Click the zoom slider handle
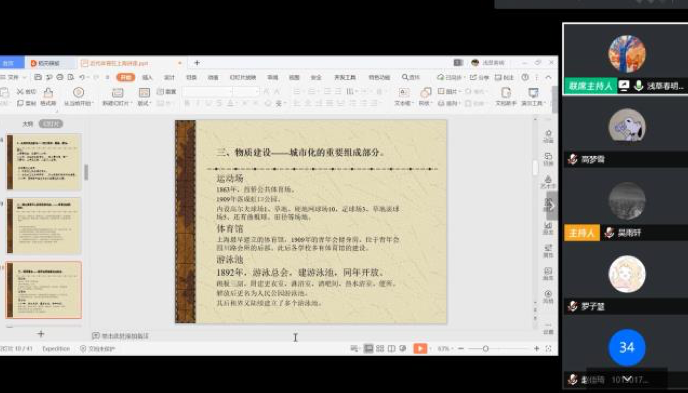Screen dimensions: 688x393 486,349
